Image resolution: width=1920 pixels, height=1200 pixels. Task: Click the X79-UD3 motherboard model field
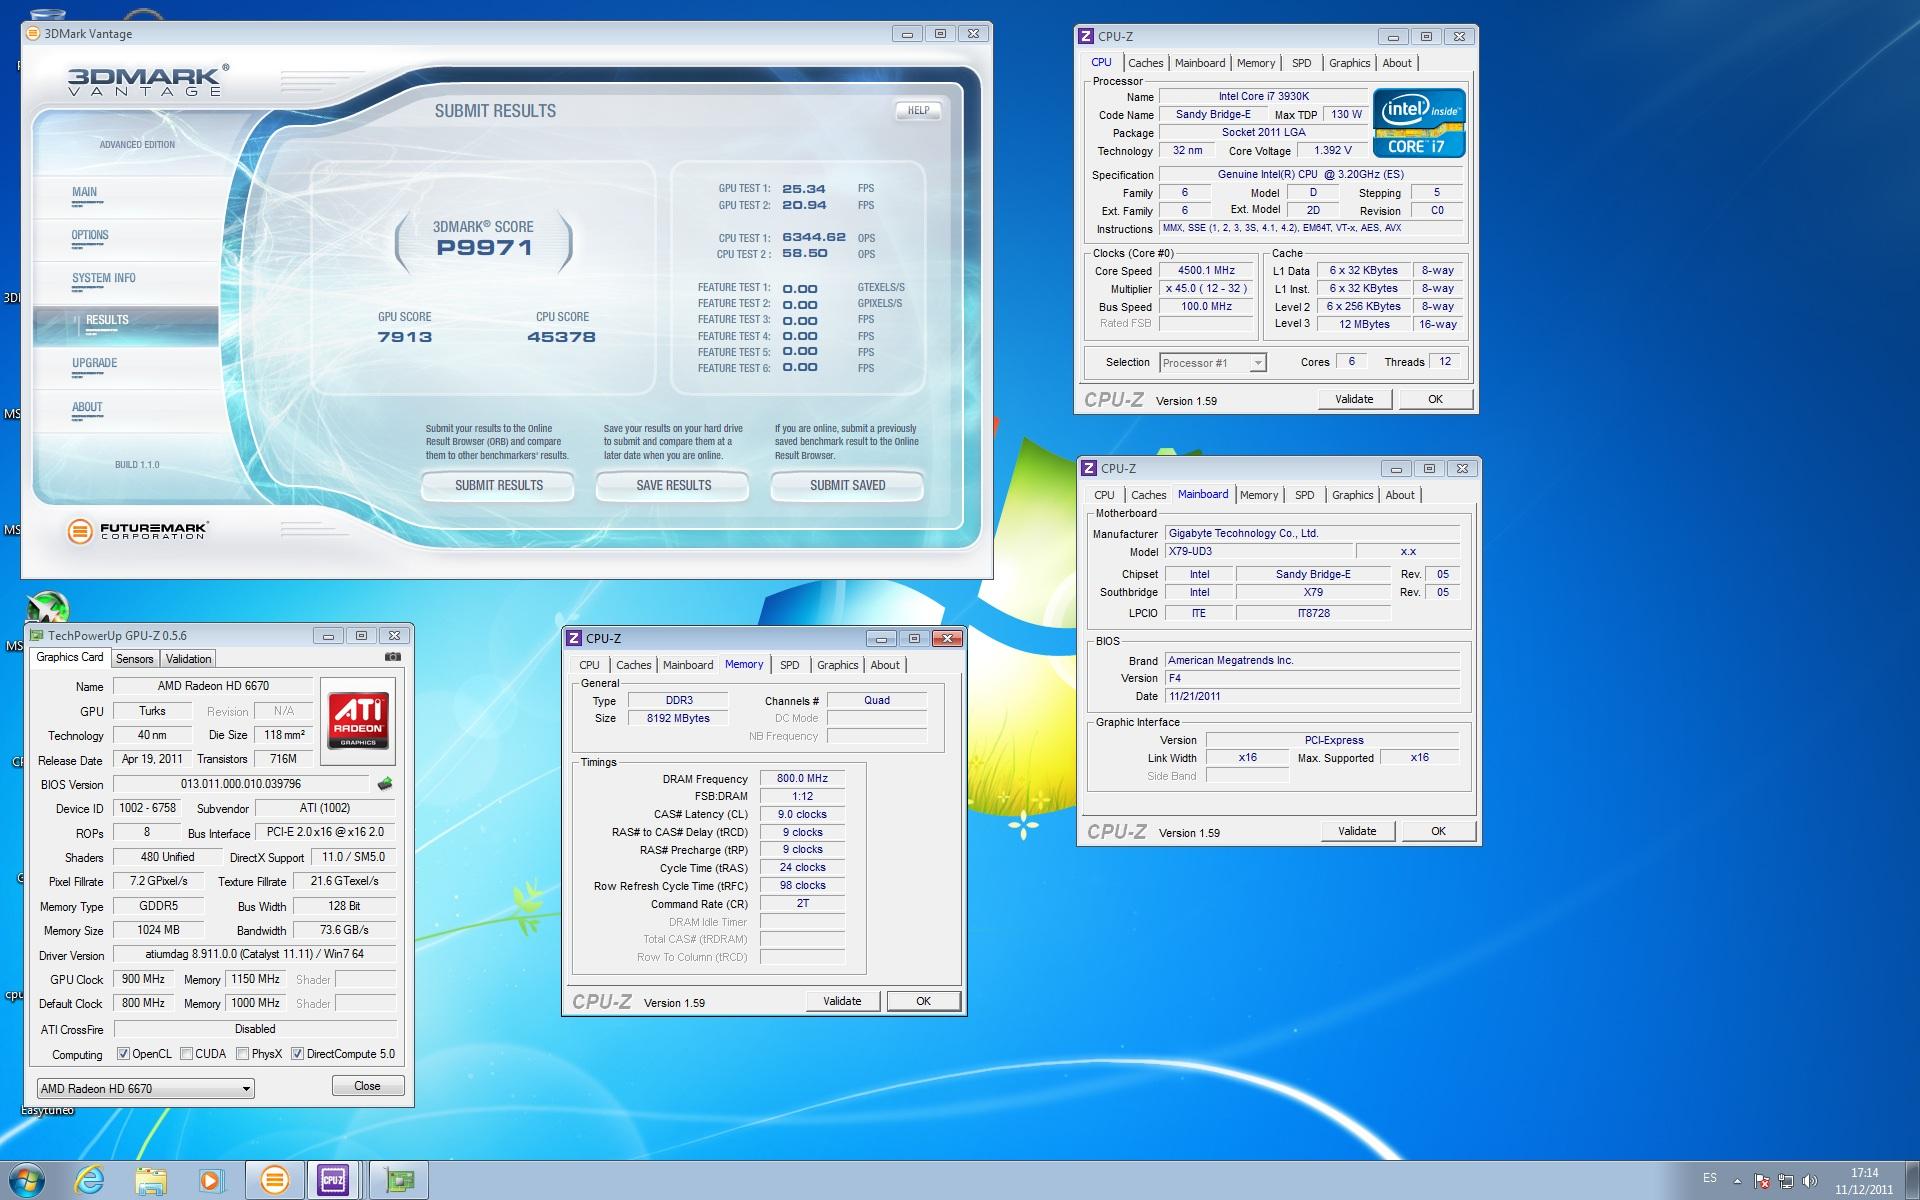pos(1258,552)
